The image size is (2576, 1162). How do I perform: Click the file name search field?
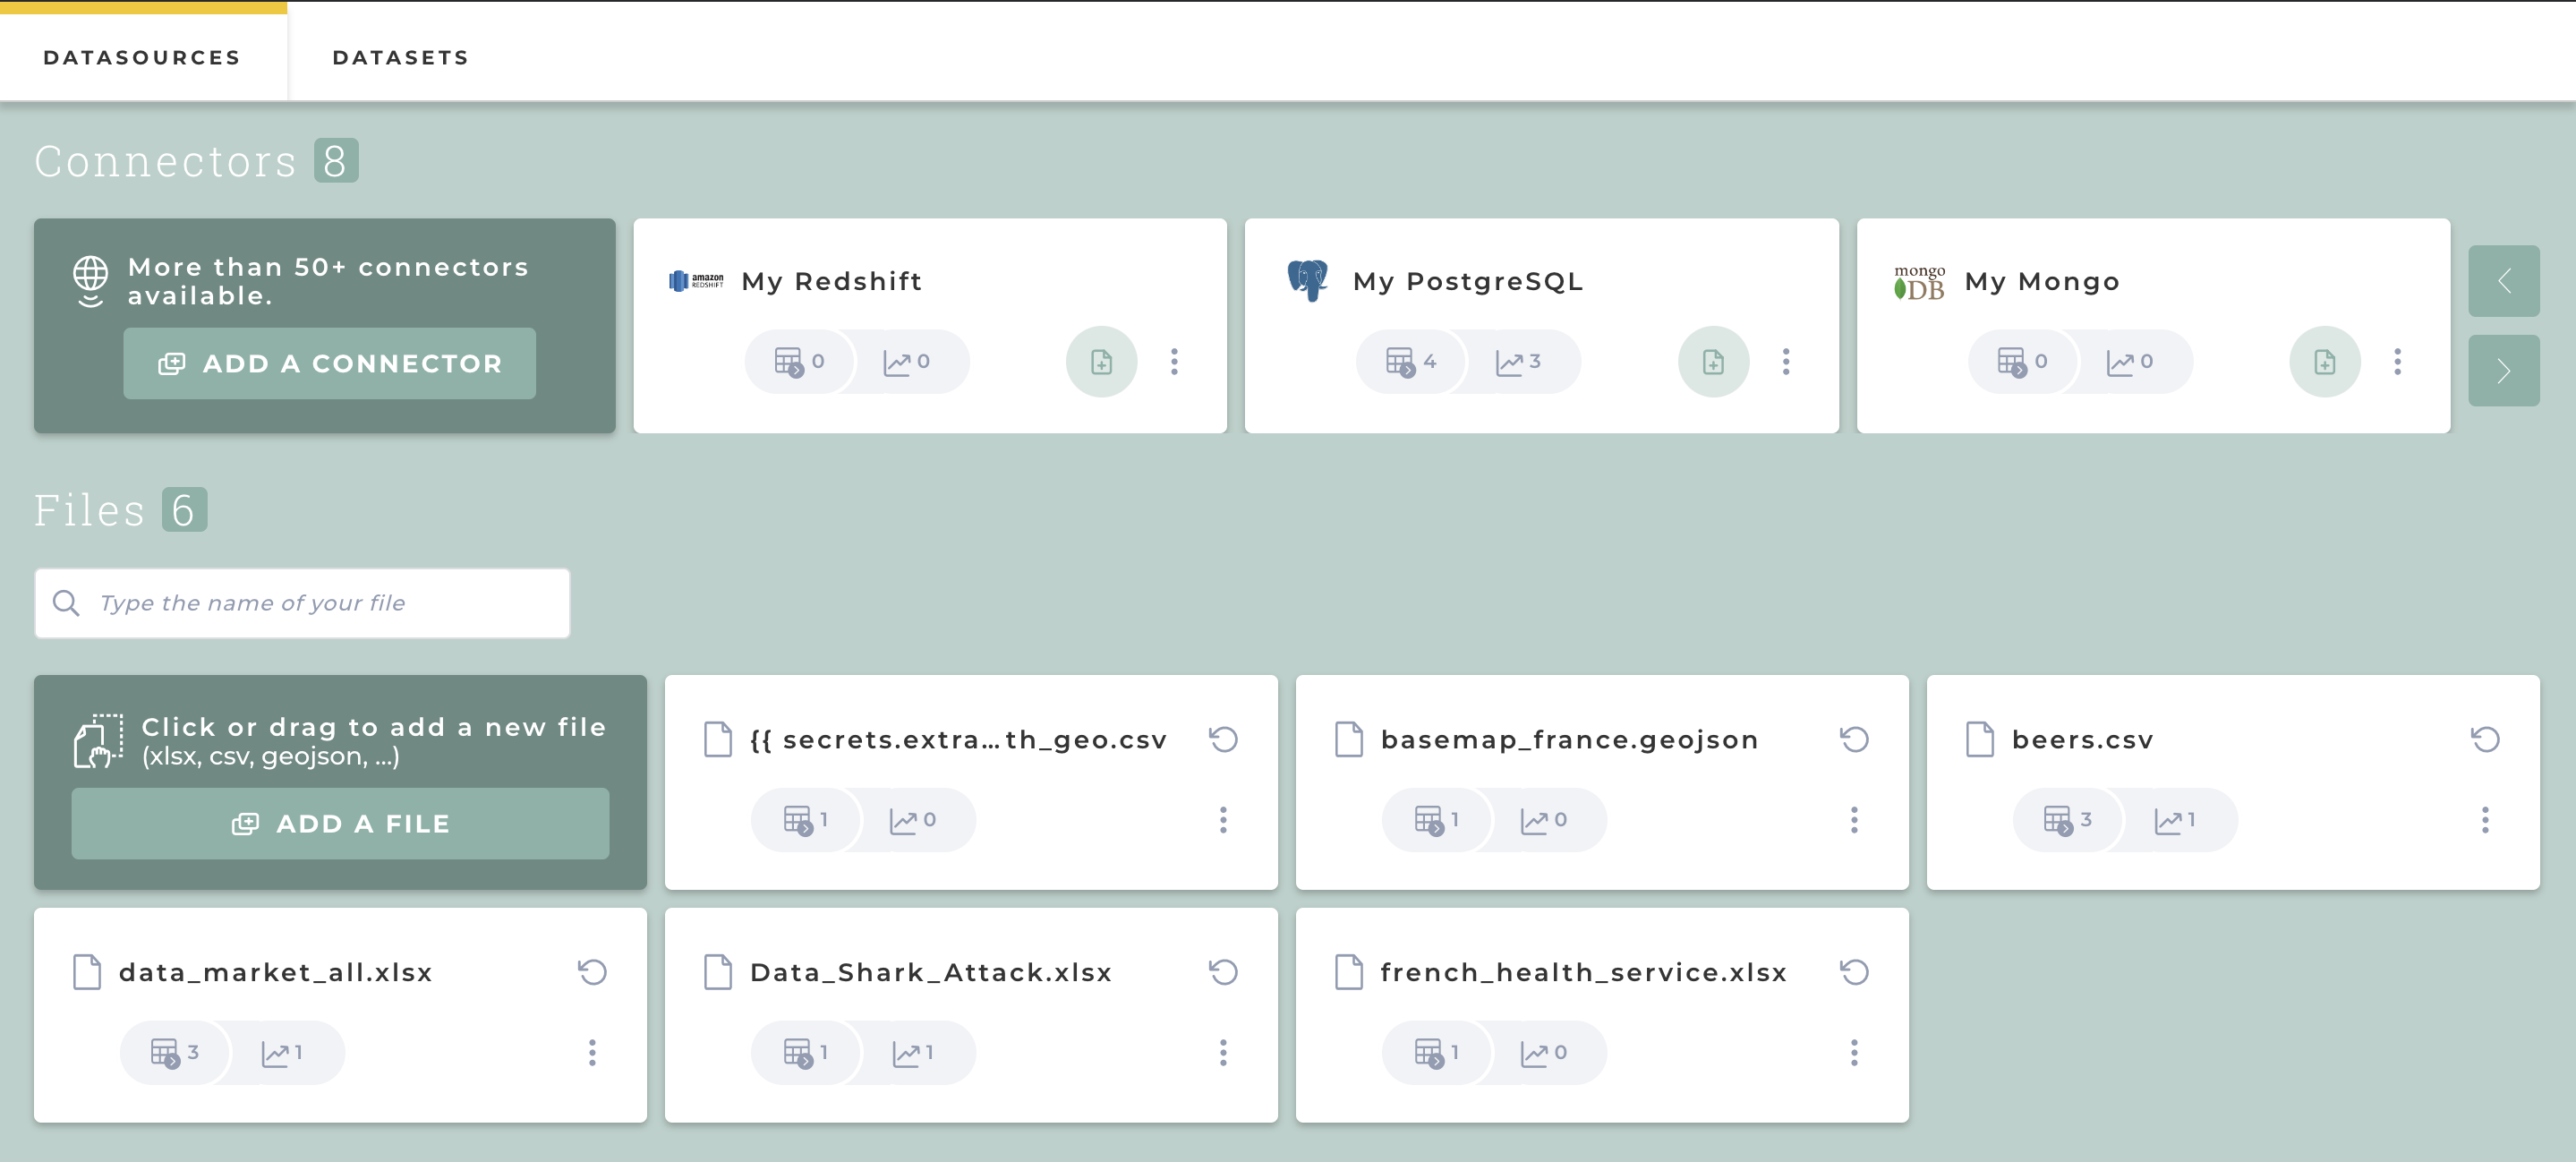tap(300, 603)
